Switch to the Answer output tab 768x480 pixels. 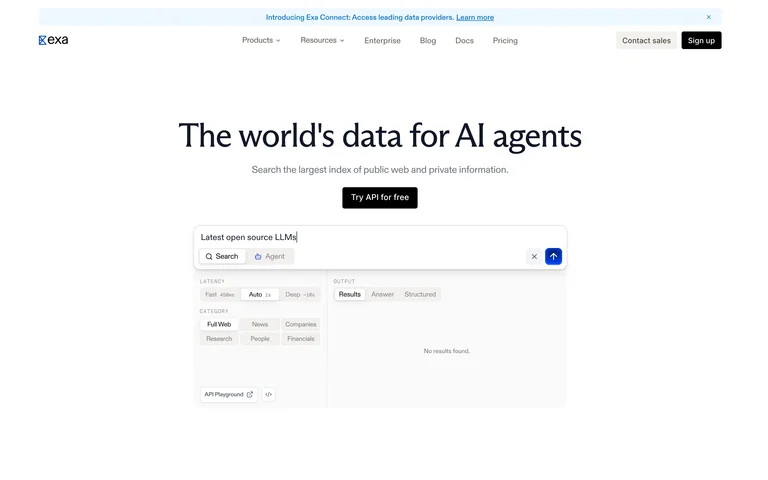tap(383, 294)
